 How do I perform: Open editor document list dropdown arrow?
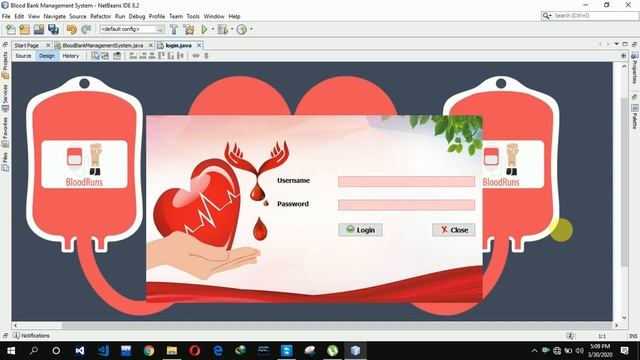616,44
